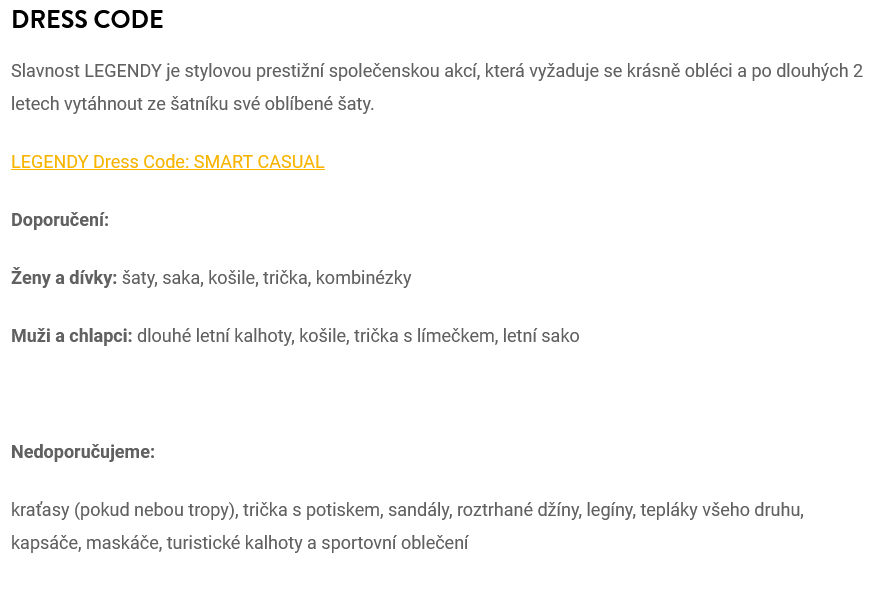Click the words turistické kalhoty
Image resolution: width=882 pixels, height=594 pixels.
point(235,543)
